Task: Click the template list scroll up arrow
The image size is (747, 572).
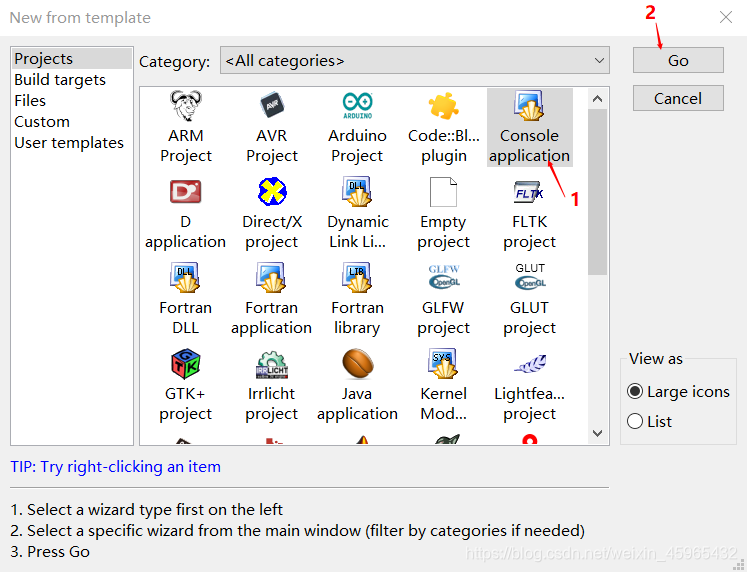Action: [x=597, y=99]
